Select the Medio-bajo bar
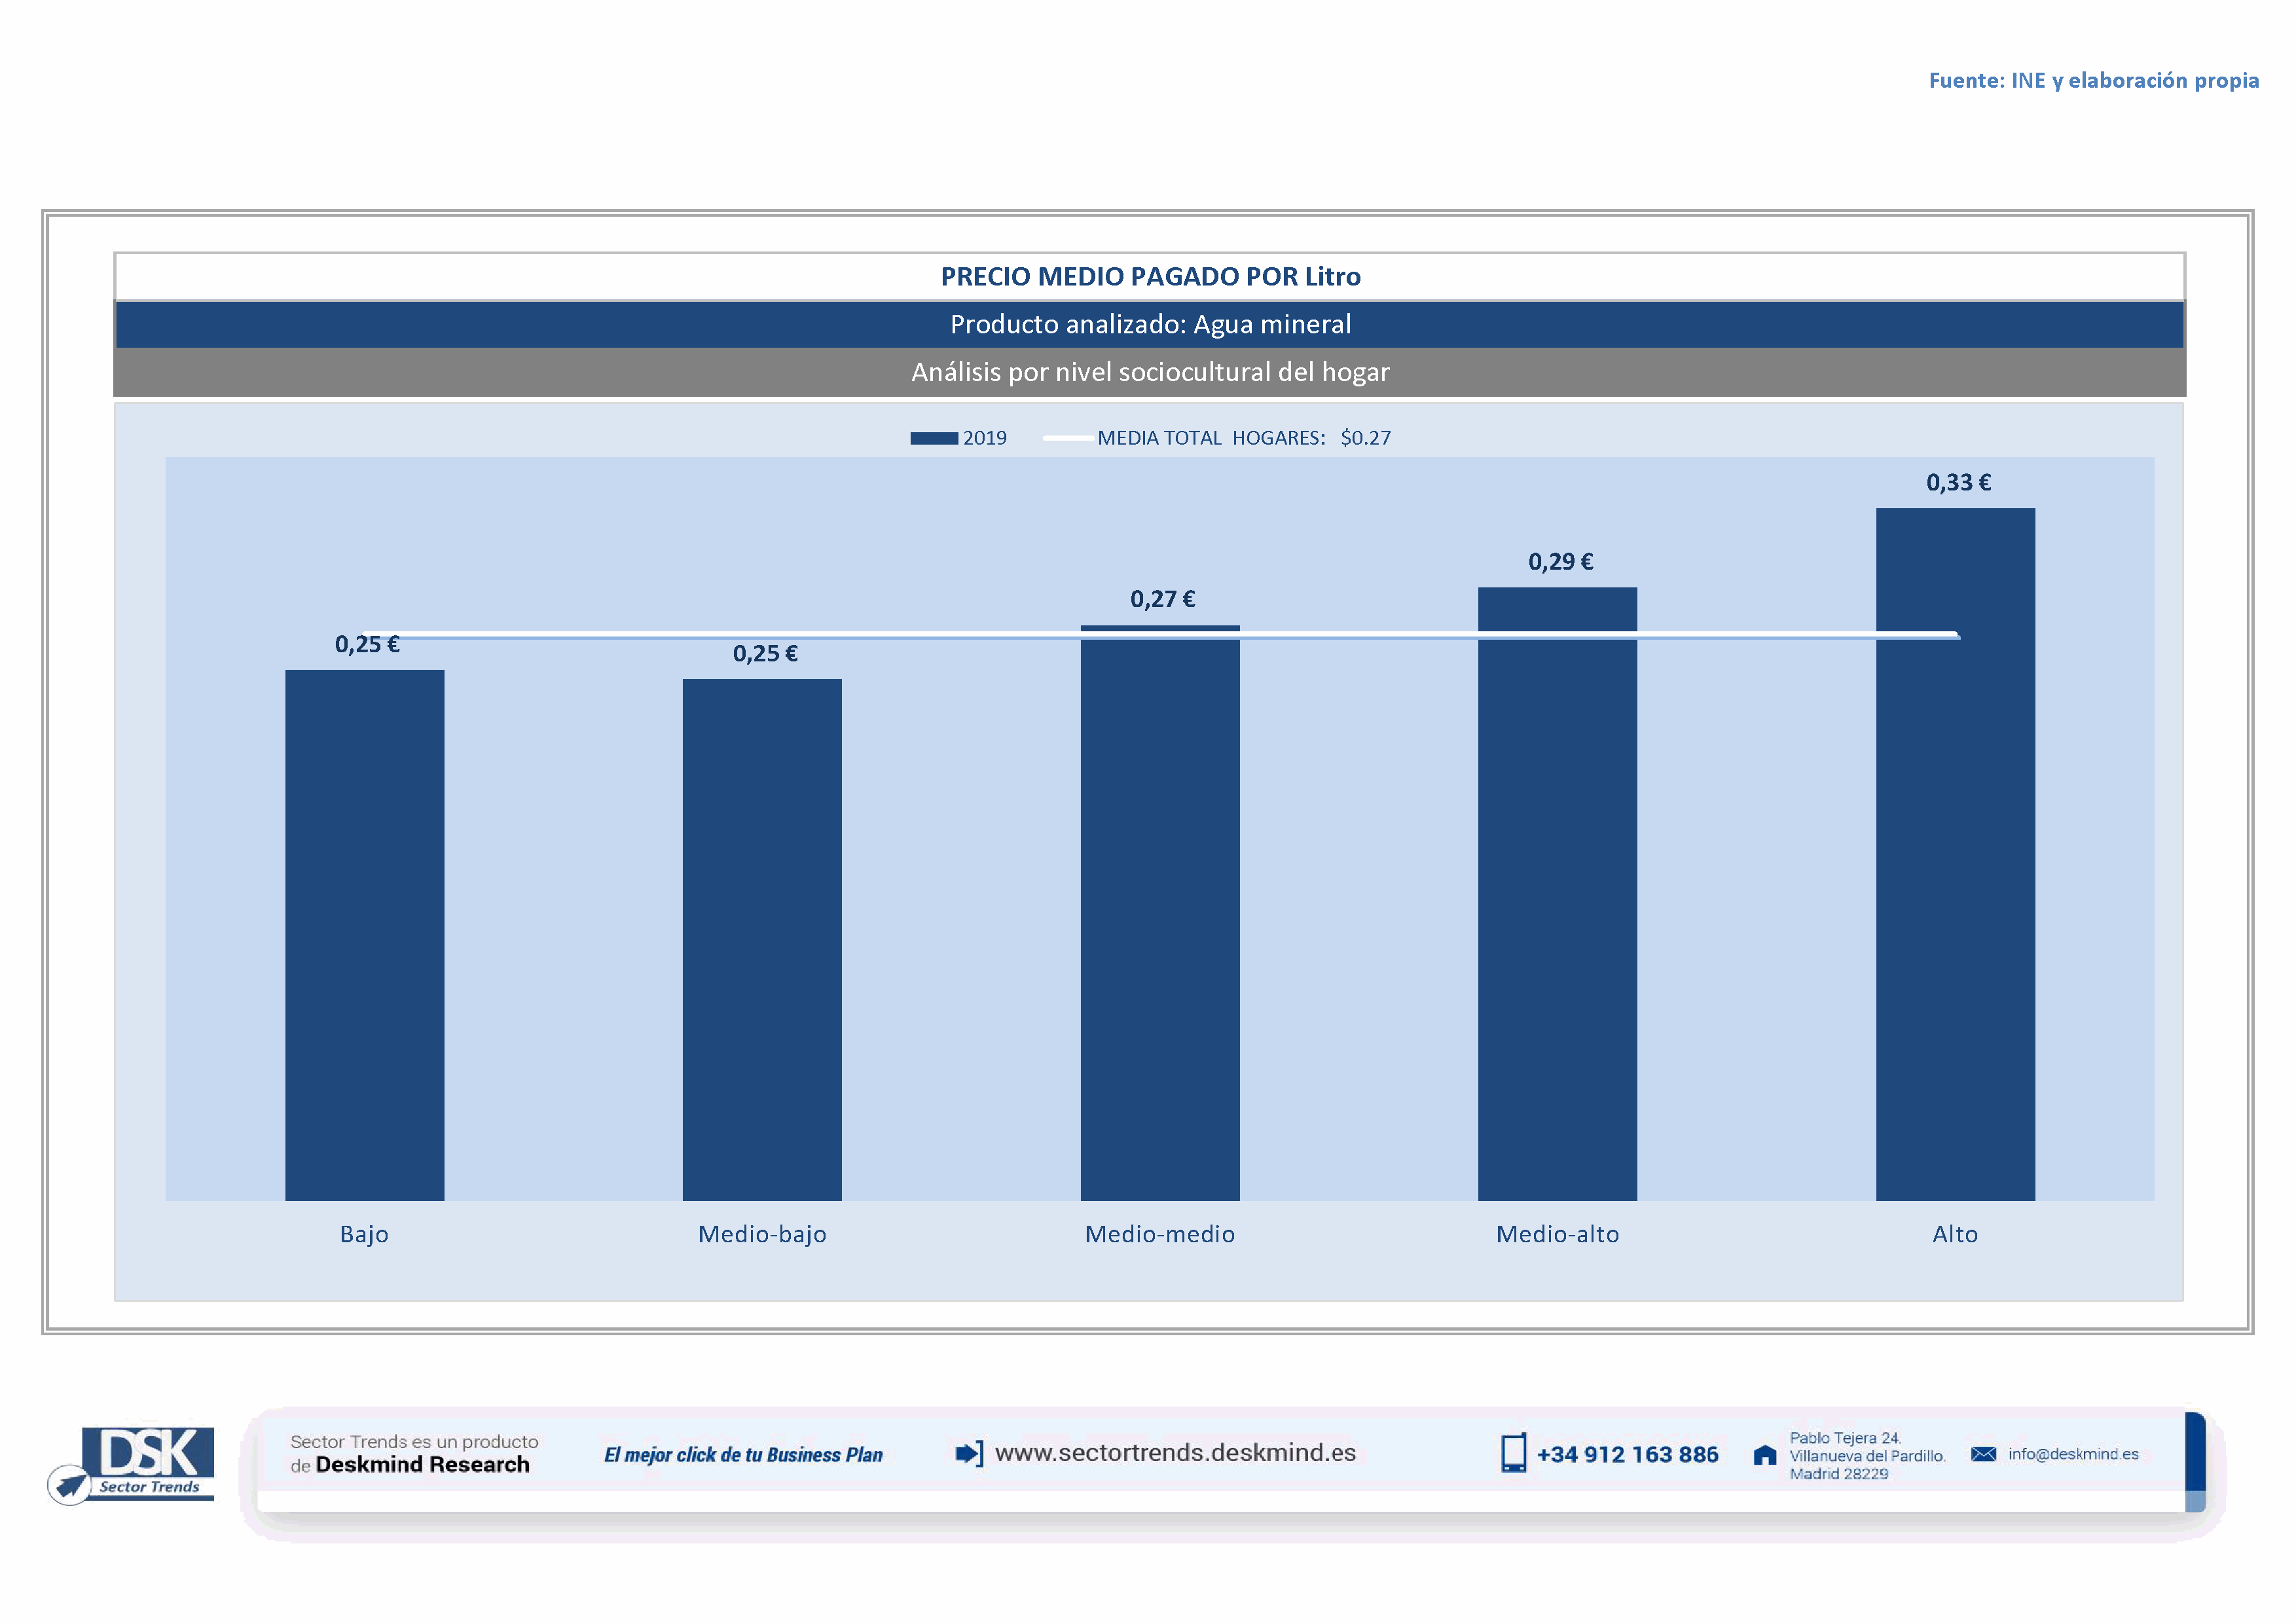The height and width of the screenshot is (1624, 2296). point(762,940)
